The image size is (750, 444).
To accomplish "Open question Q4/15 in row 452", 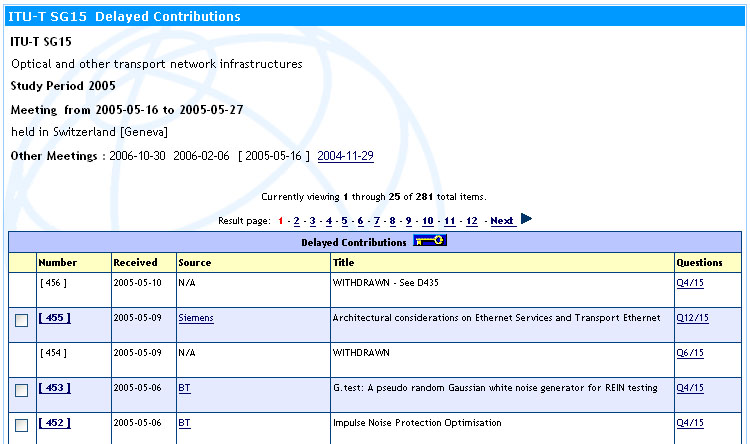I will [x=690, y=423].
